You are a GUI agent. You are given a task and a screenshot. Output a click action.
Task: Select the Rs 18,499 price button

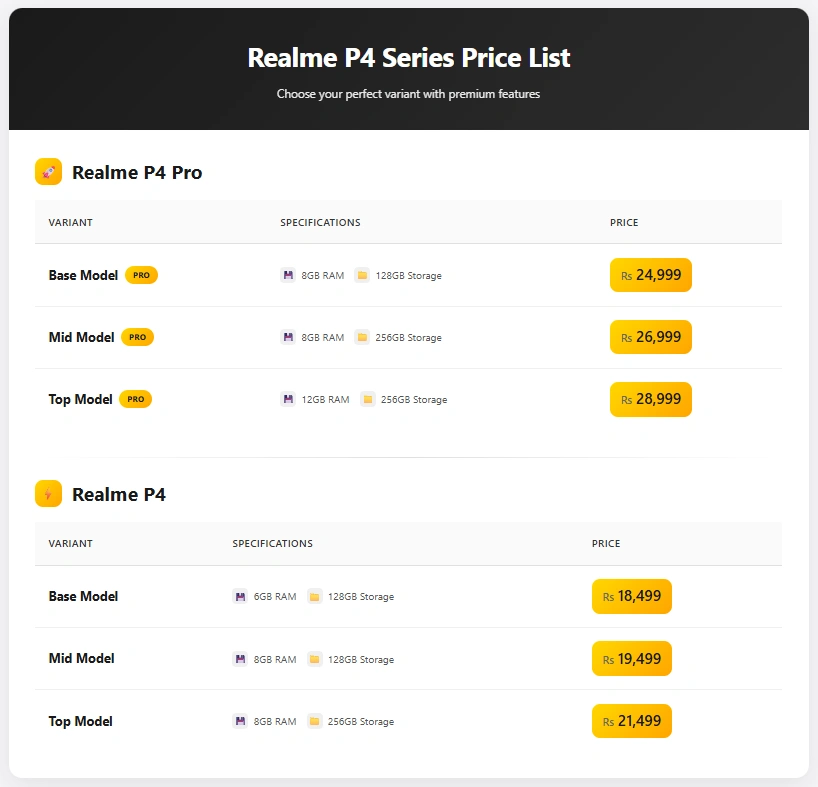point(632,596)
